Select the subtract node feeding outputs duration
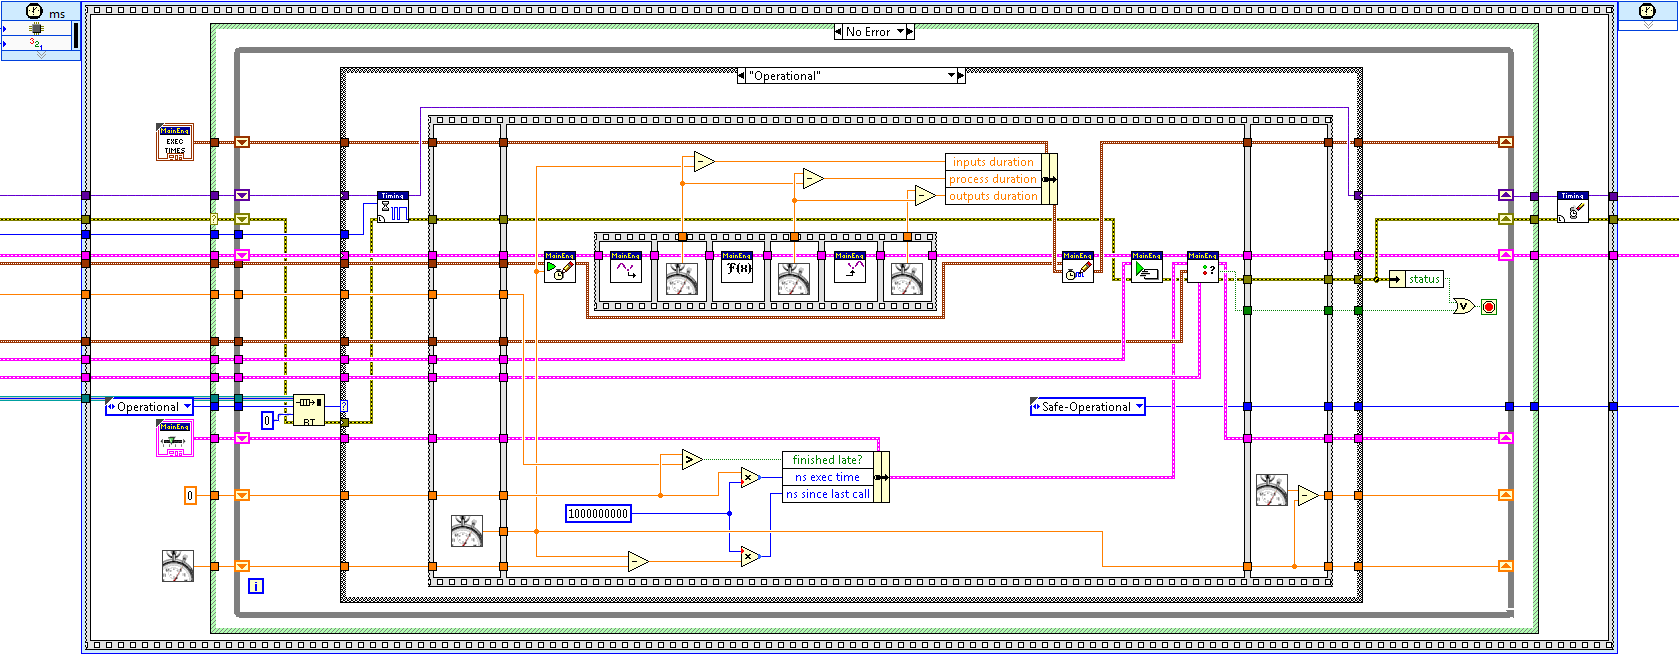The width and height of the screenshot is (1679, 655). click(x=926, y=195)
